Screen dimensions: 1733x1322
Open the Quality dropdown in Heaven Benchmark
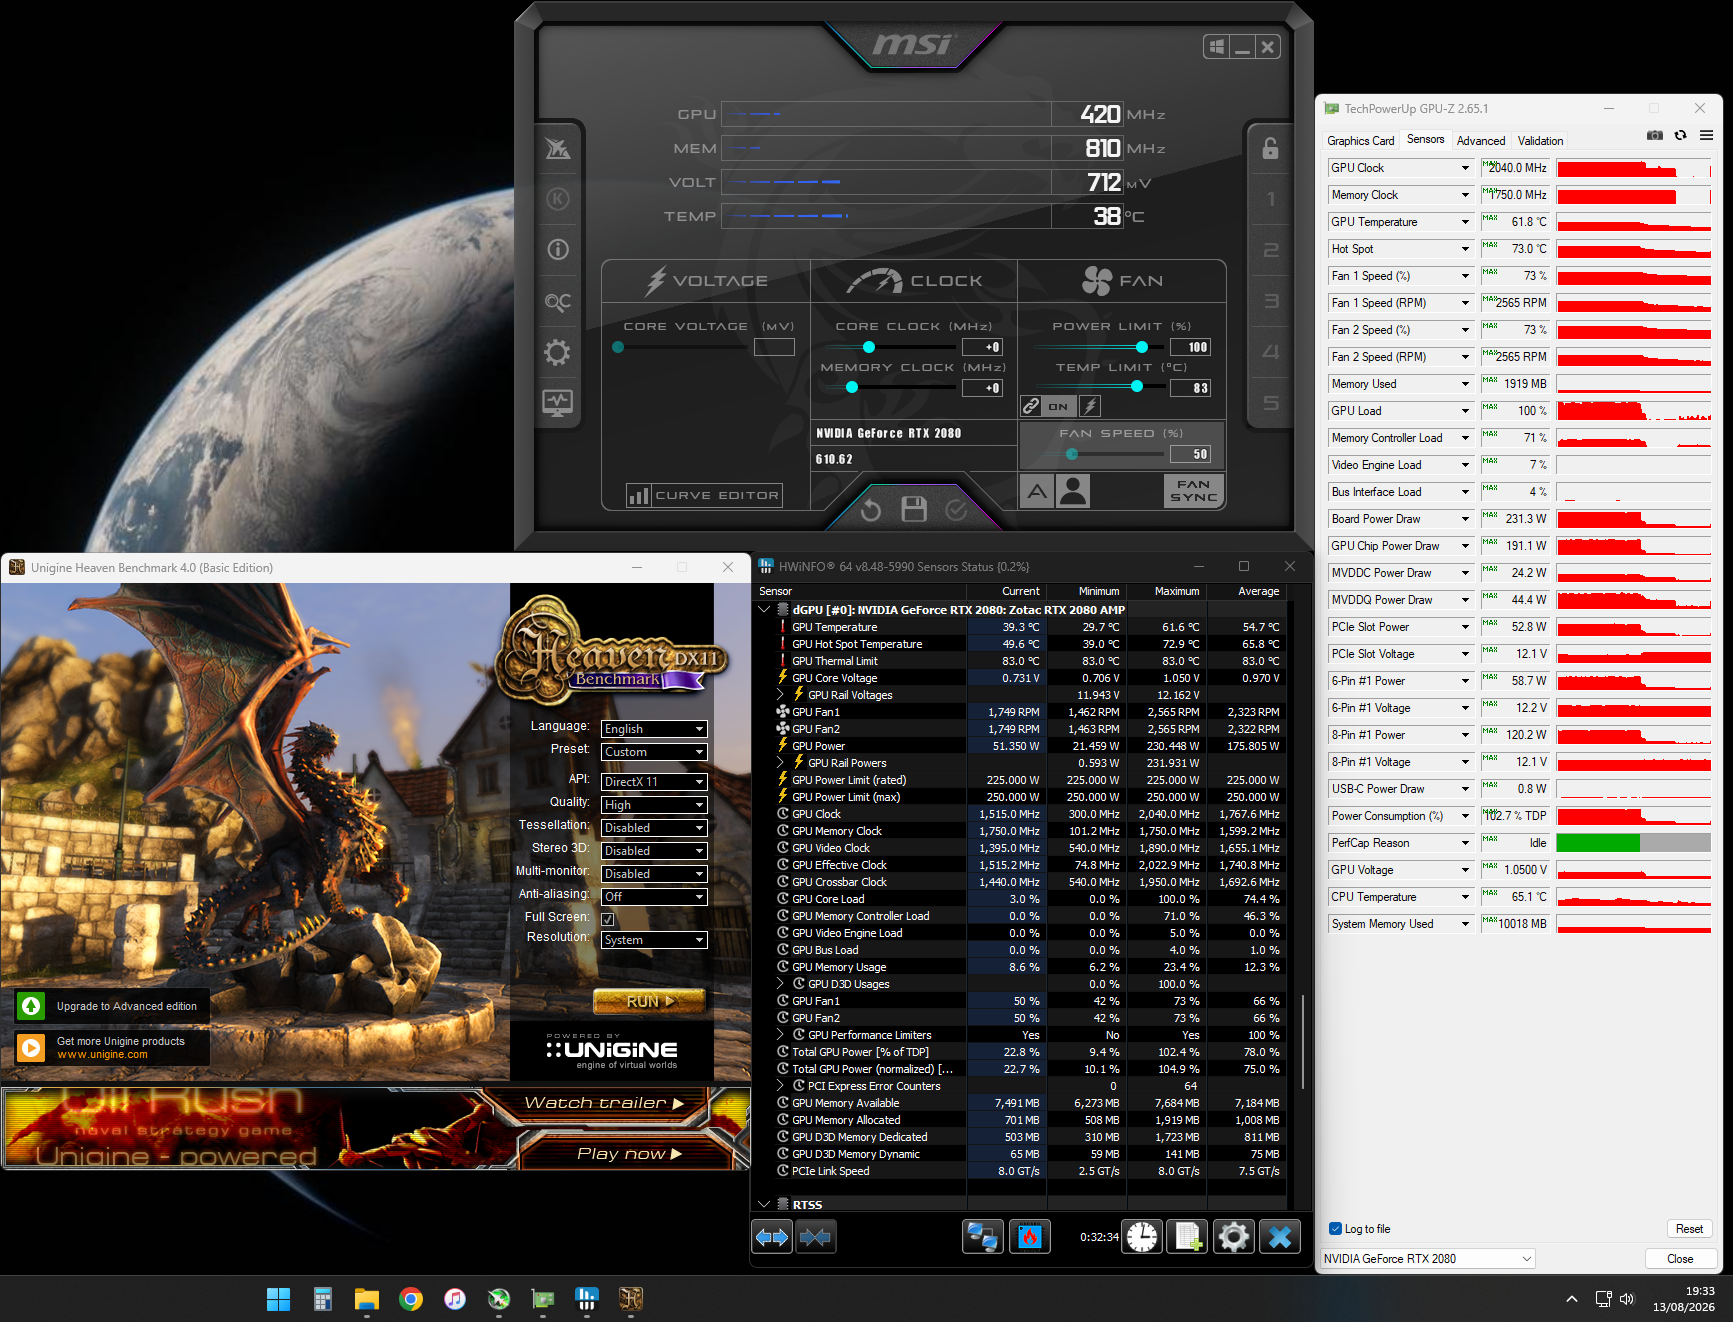(654, 805)
